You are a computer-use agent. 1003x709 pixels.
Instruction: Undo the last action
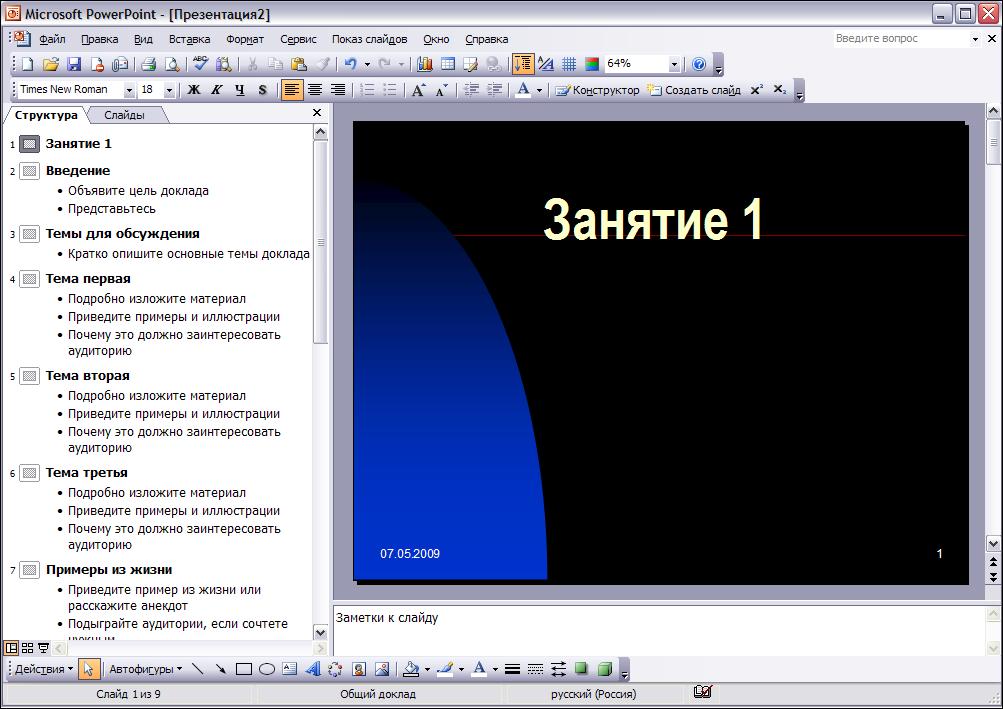click(351, 64)
